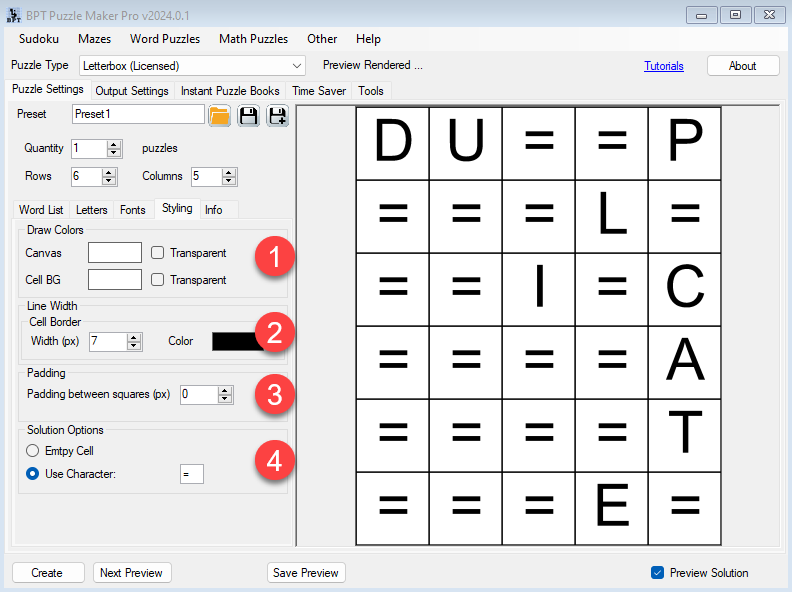Open the preset folder icon
Viewport: 792px width, 592px height.
click(220, 116)
